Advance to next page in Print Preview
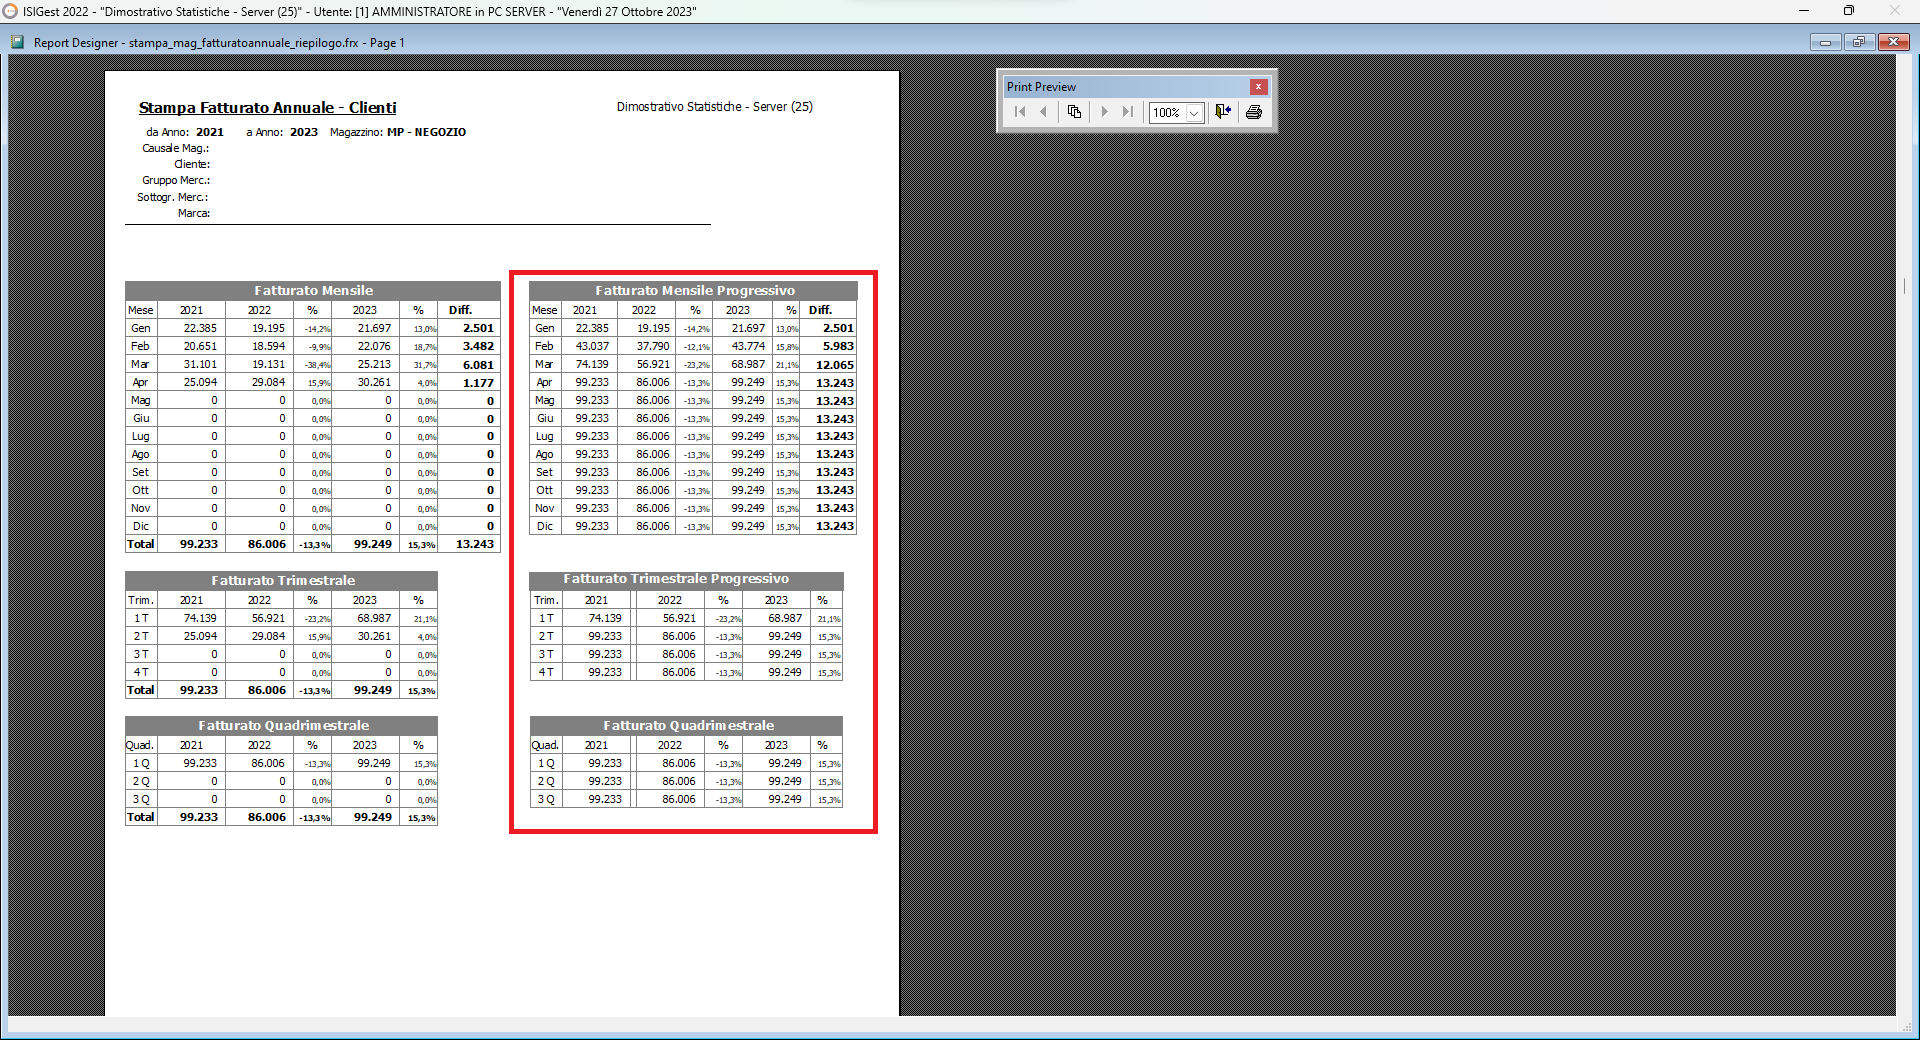This screenshot has width=1920, height=1040. pos(1104,112)
